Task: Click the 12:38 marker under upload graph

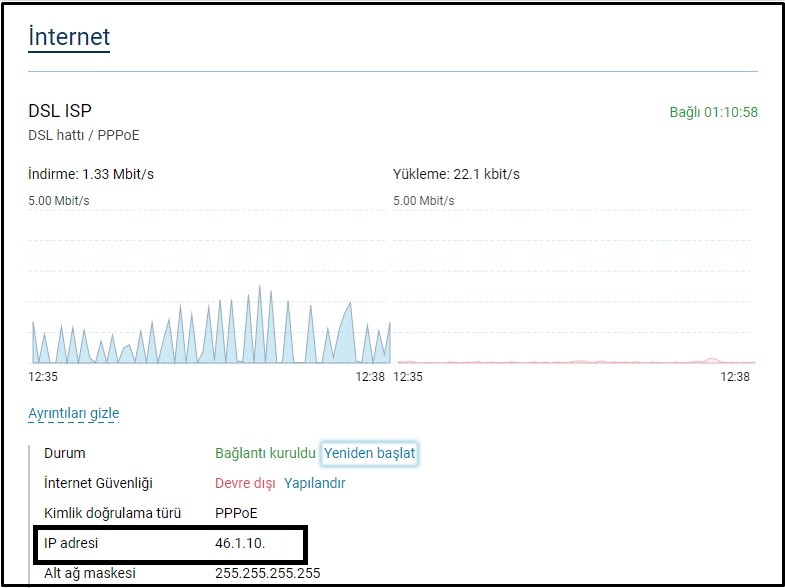Action: (735, 377)
